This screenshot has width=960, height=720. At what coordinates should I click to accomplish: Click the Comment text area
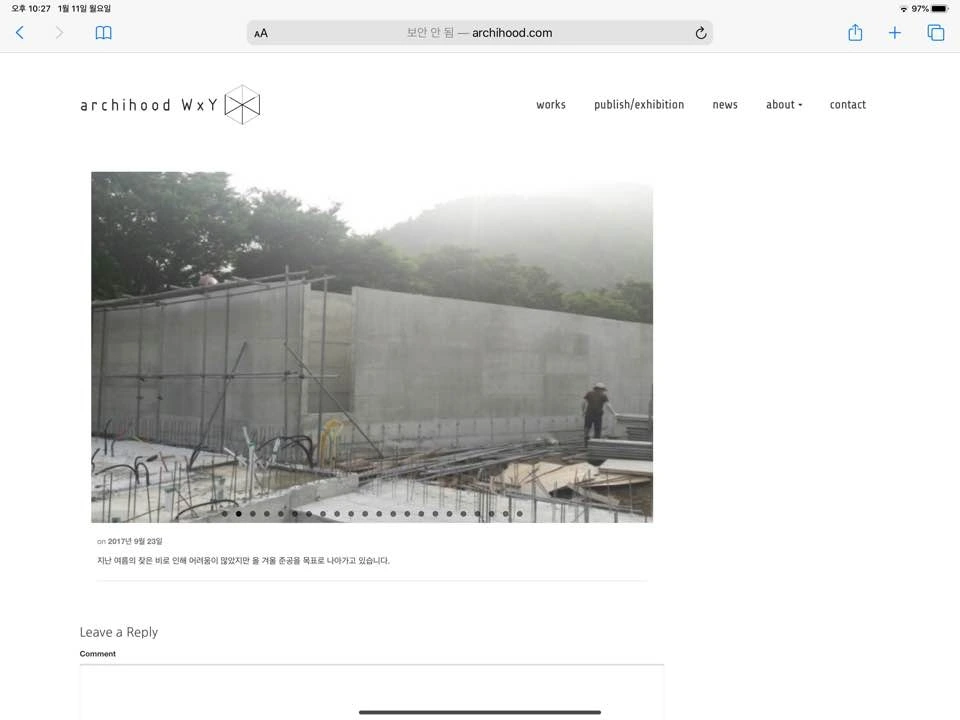click(x=372, y=692)
